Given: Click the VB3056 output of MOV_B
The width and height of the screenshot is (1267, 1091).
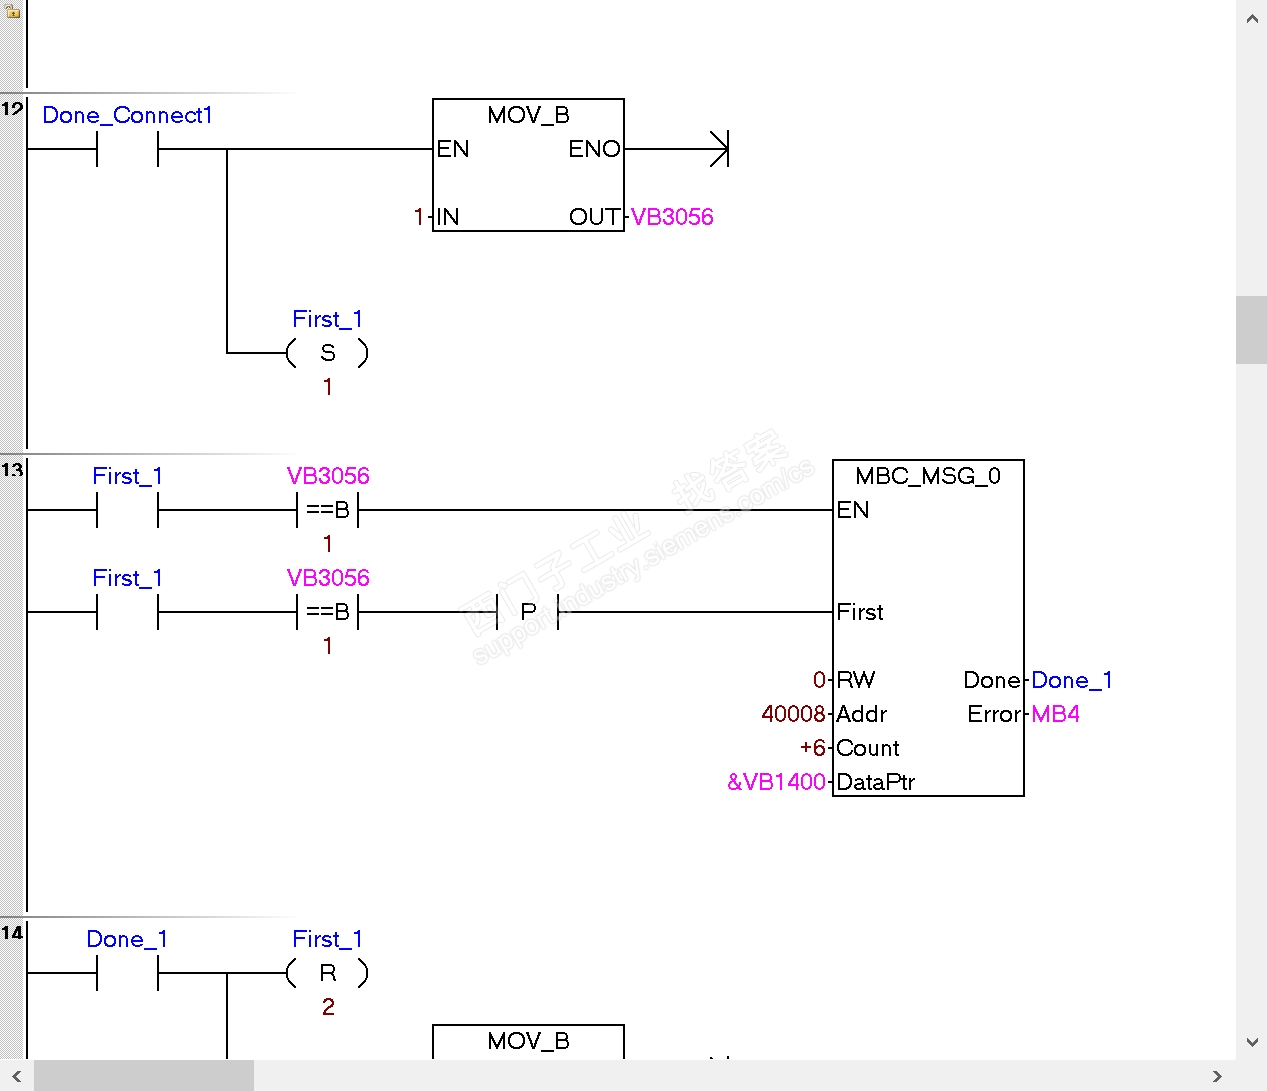Looking at the screenshot, I should point(672,217).
